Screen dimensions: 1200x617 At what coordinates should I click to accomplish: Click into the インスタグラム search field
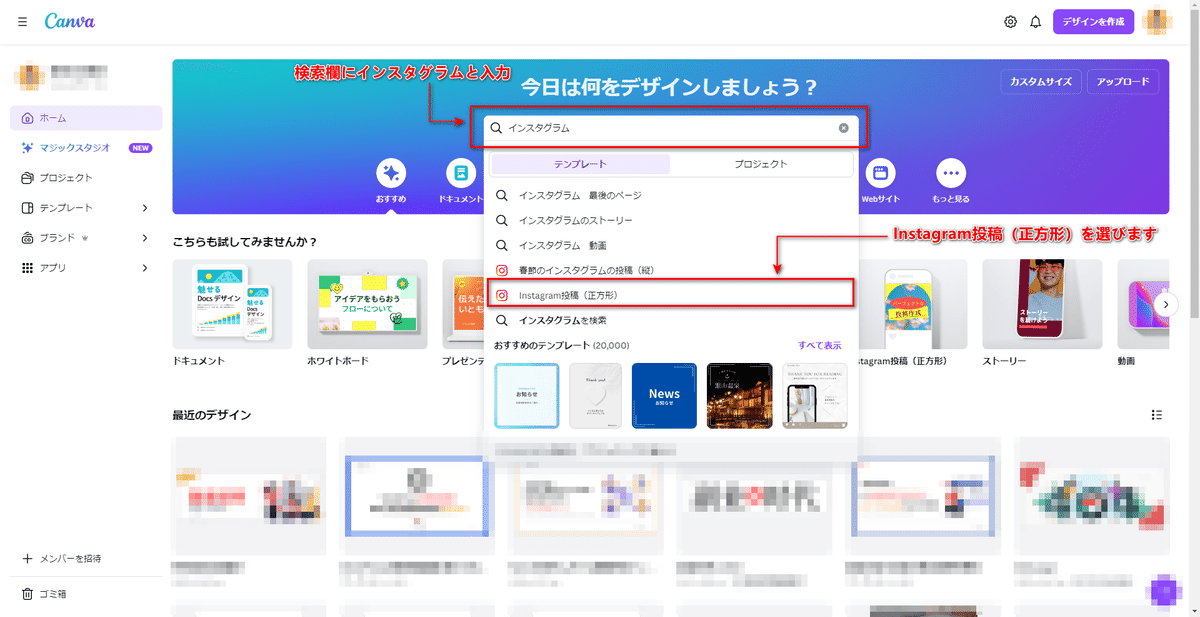[670, 128]
